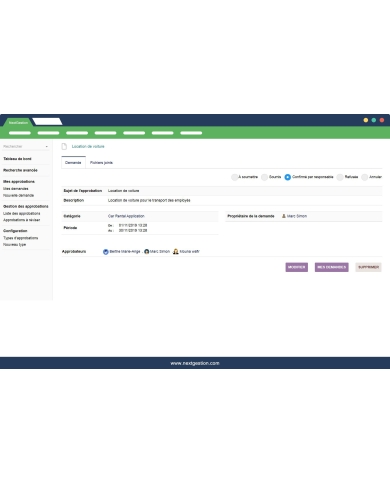The image size is (390, 484).
Task: Click the Période start date value
Action: point(133,225)
